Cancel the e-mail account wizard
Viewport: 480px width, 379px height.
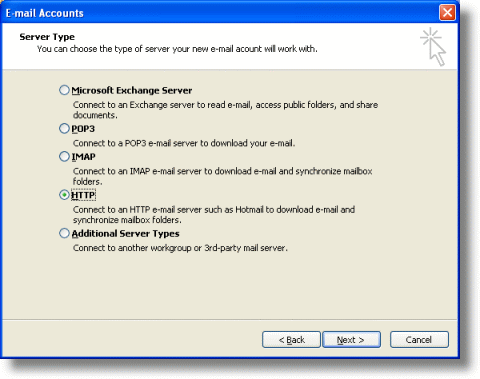(419, 340)
